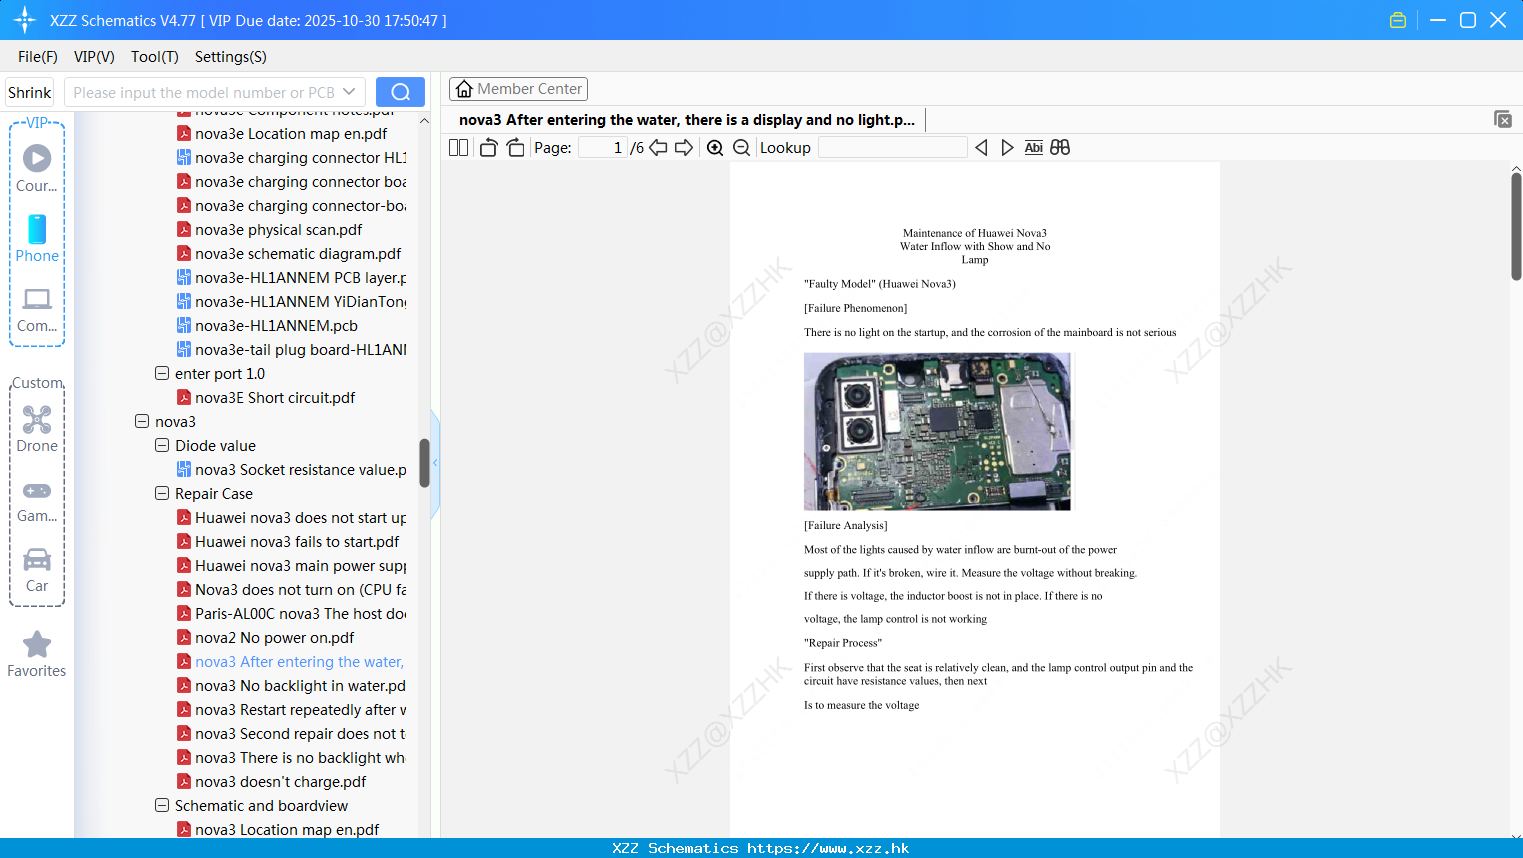Find next lookup result triangle
Viewport: 1523px width, 858px height.
pos(1007,147)
